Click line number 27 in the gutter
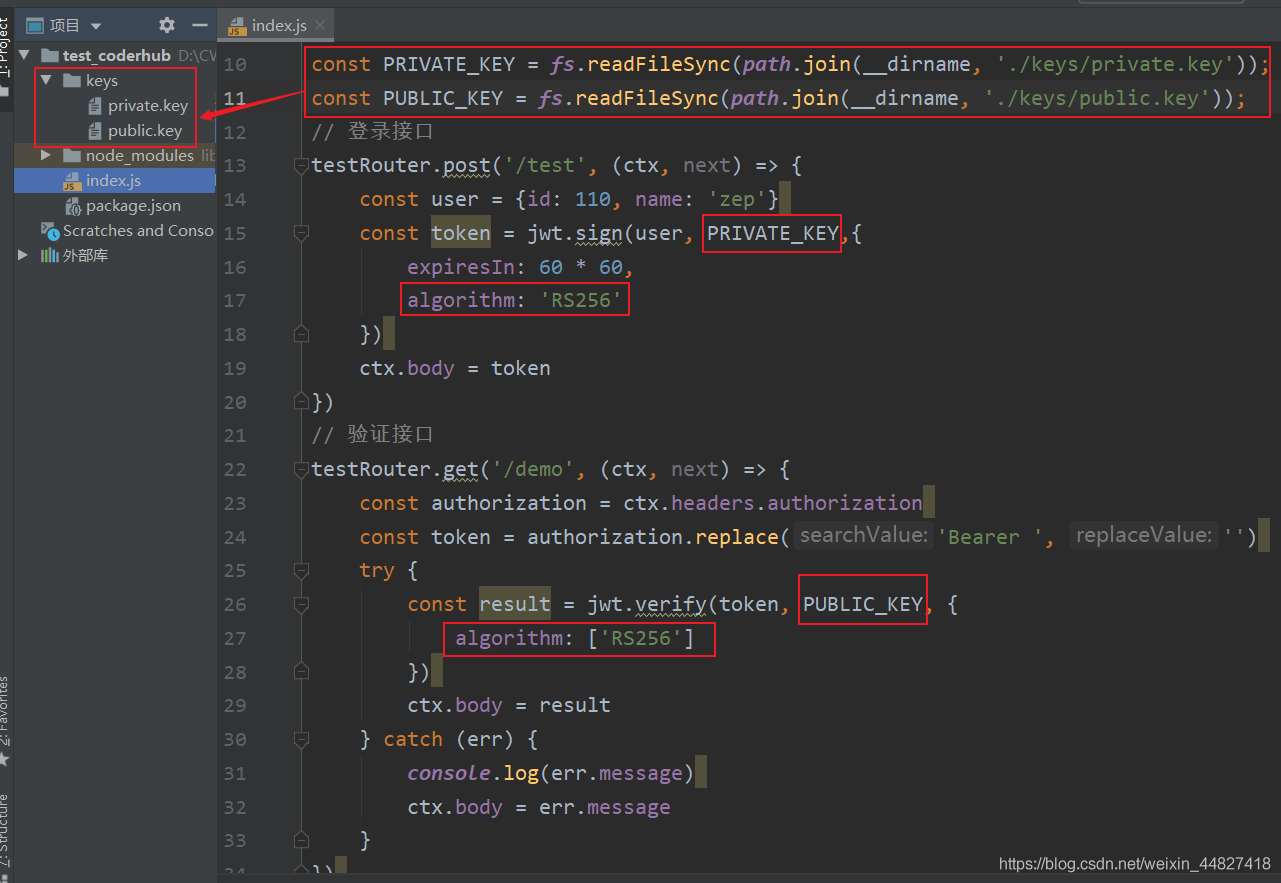This screenshot has width=1281, height=883. [234, 638]
